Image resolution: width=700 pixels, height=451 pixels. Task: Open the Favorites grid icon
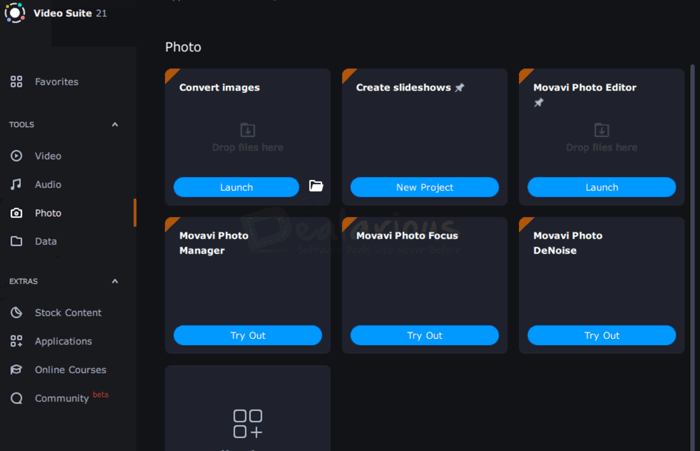(x=17, y=81)
